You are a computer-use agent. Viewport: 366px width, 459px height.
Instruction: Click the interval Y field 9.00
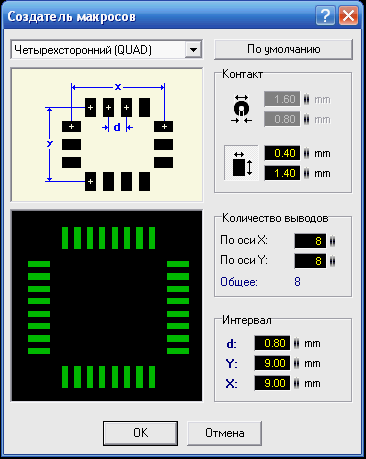[x=272, y=363]
